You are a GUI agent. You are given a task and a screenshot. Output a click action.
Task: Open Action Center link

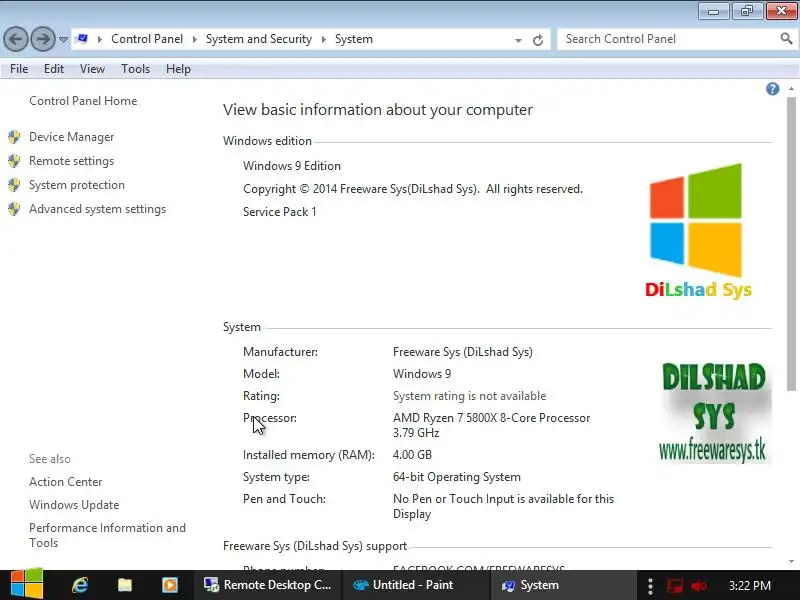tap(65, 482)
